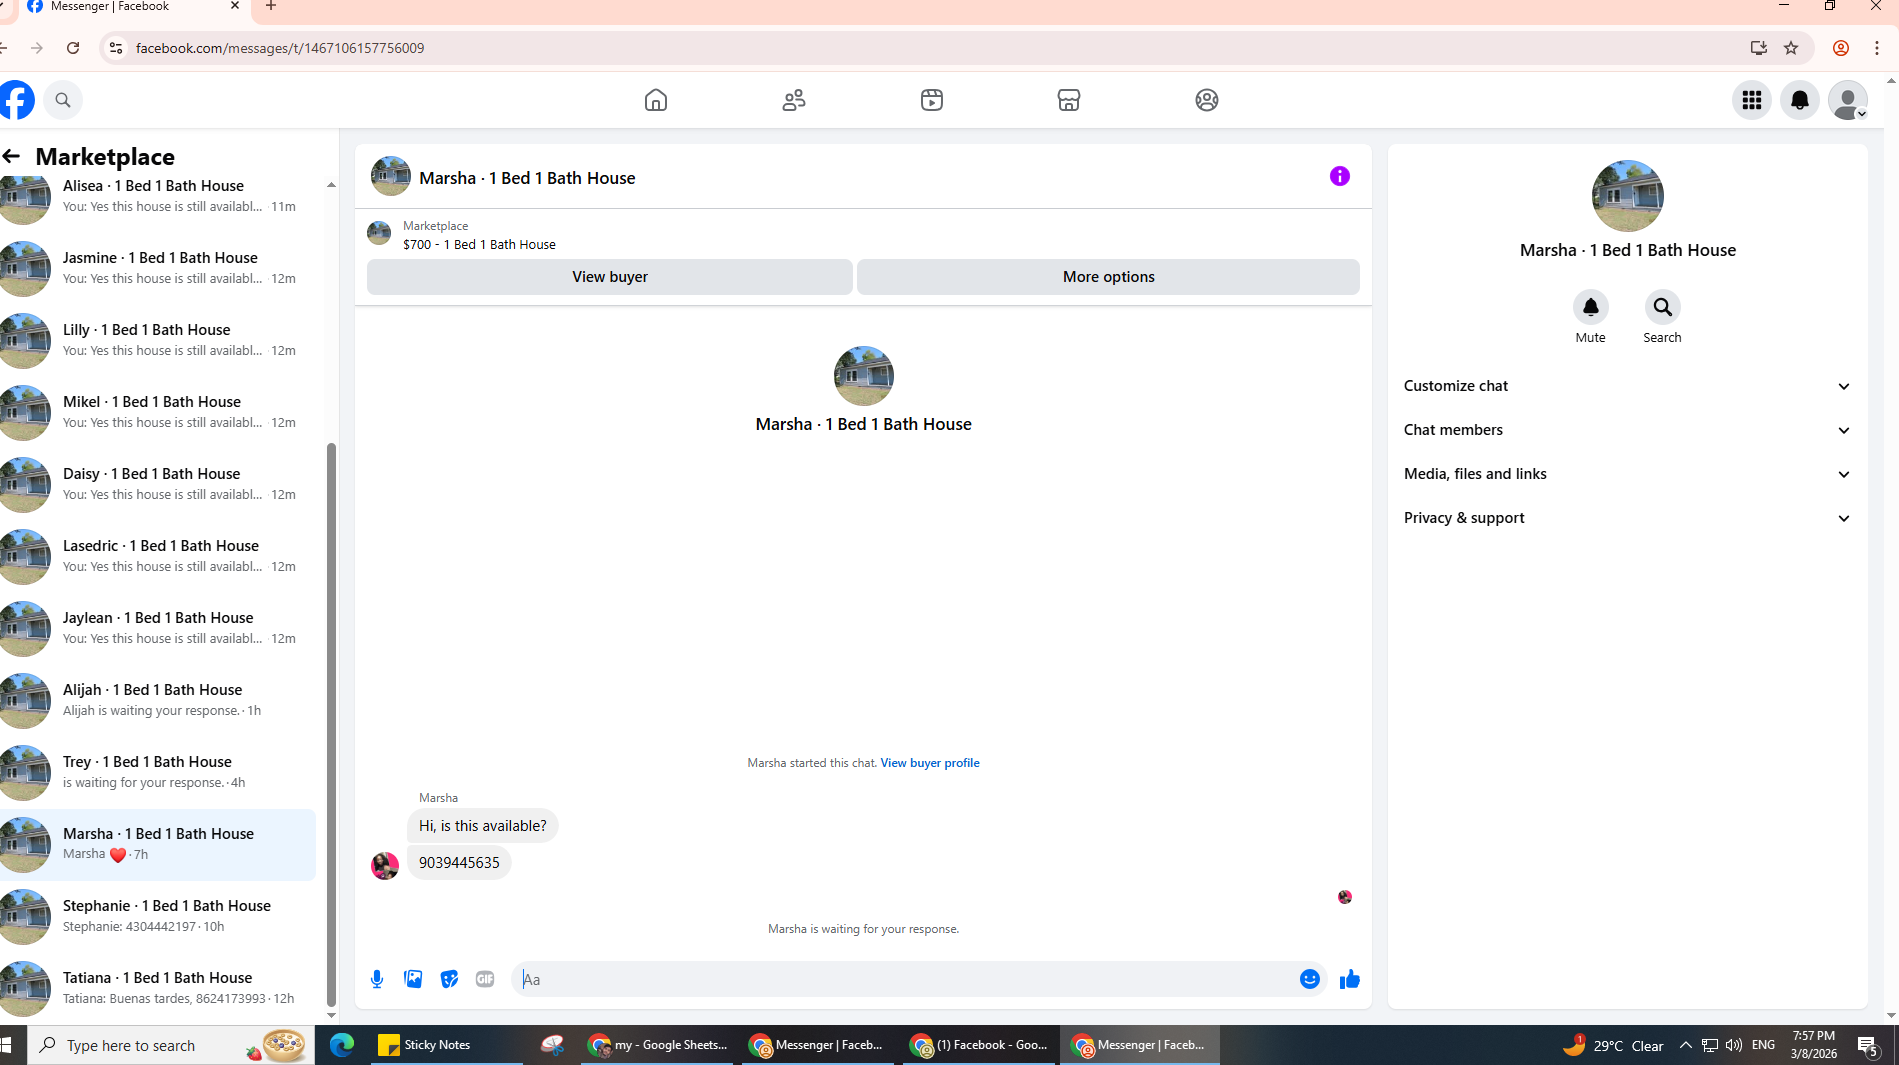Send a voice clip microphone icon
Image resolution: width=1899 pixels, height=1065 pixels.
(x=377, y=979)
